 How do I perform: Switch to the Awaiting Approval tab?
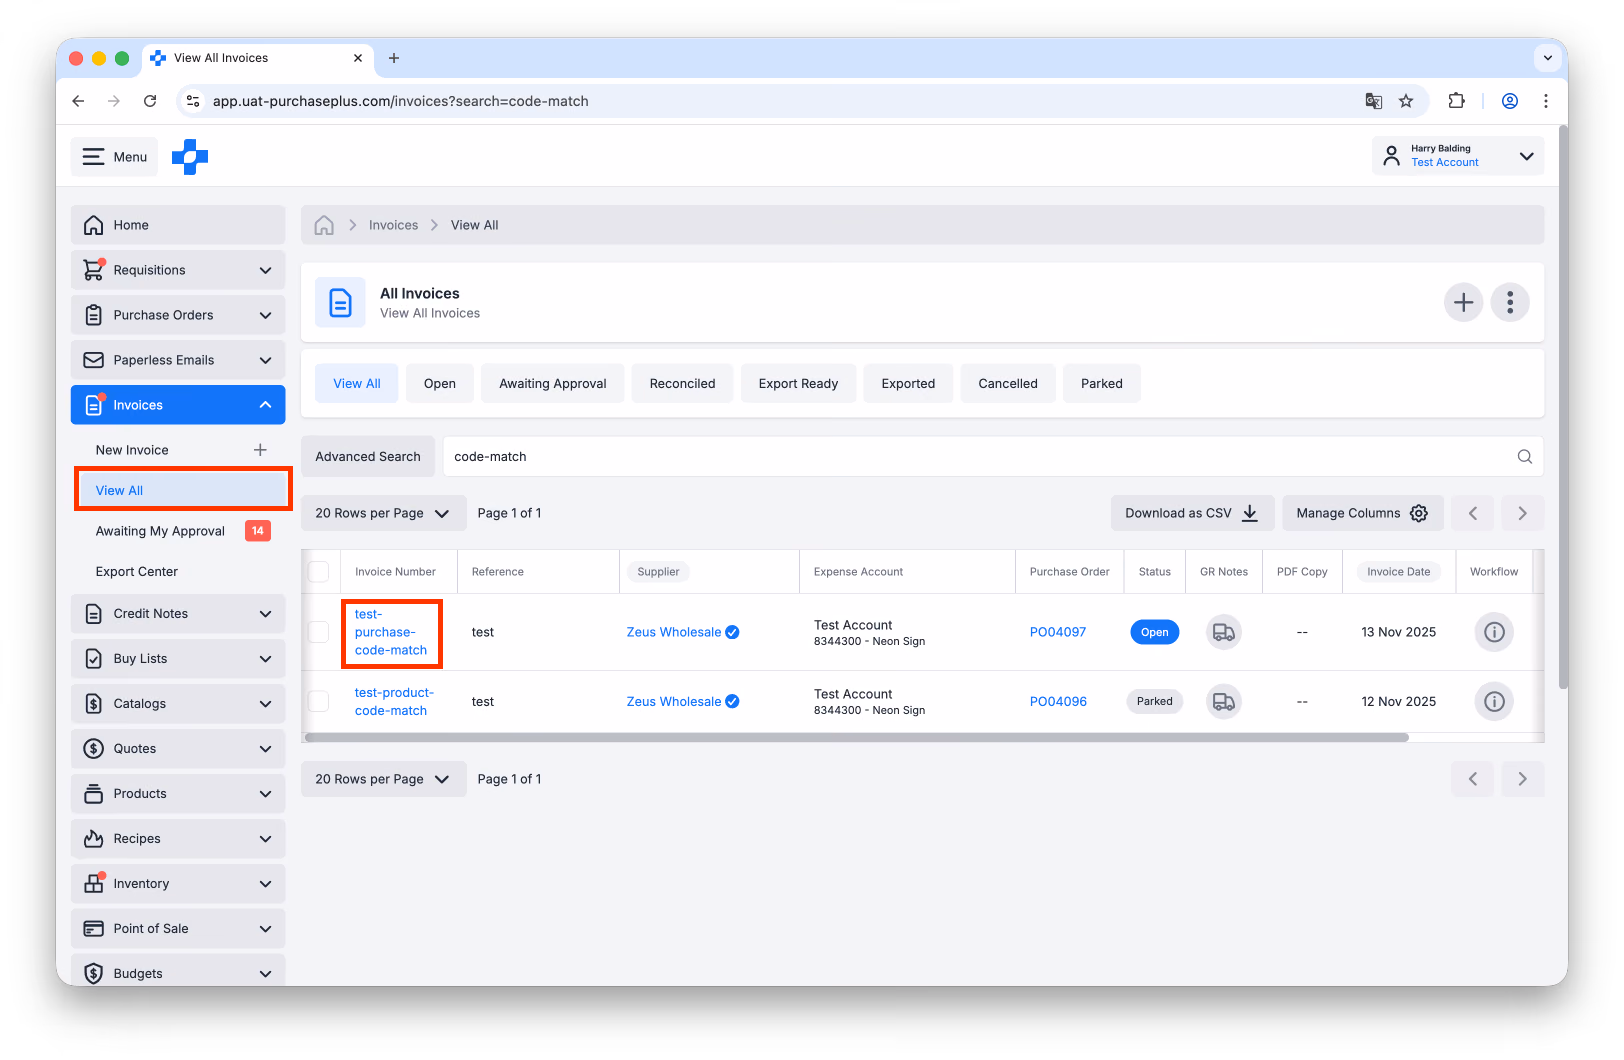tap(553, 384)
